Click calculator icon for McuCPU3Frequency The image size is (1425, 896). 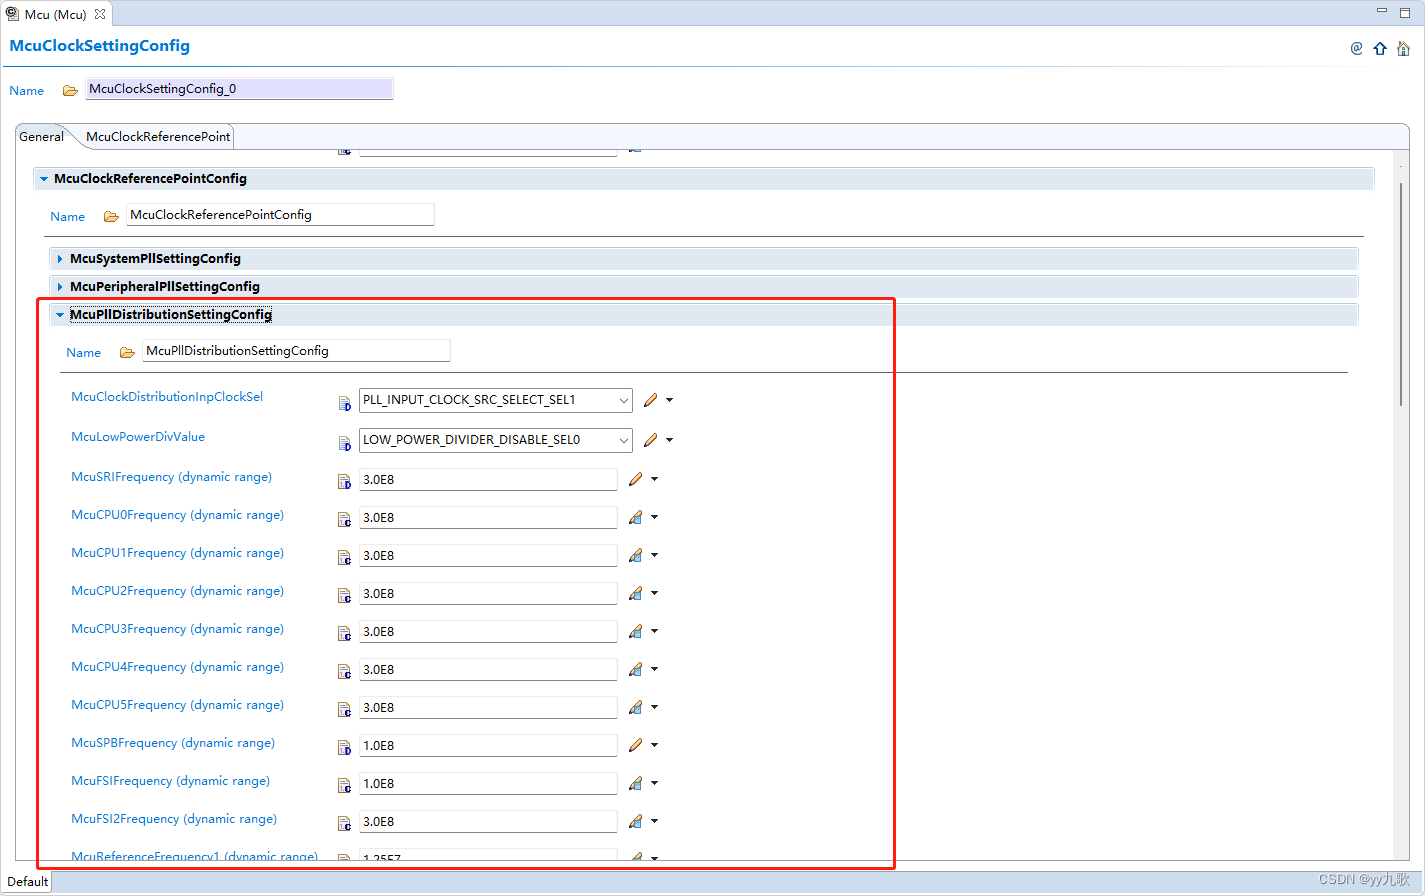pyautogui.click(x=635, y=632)
